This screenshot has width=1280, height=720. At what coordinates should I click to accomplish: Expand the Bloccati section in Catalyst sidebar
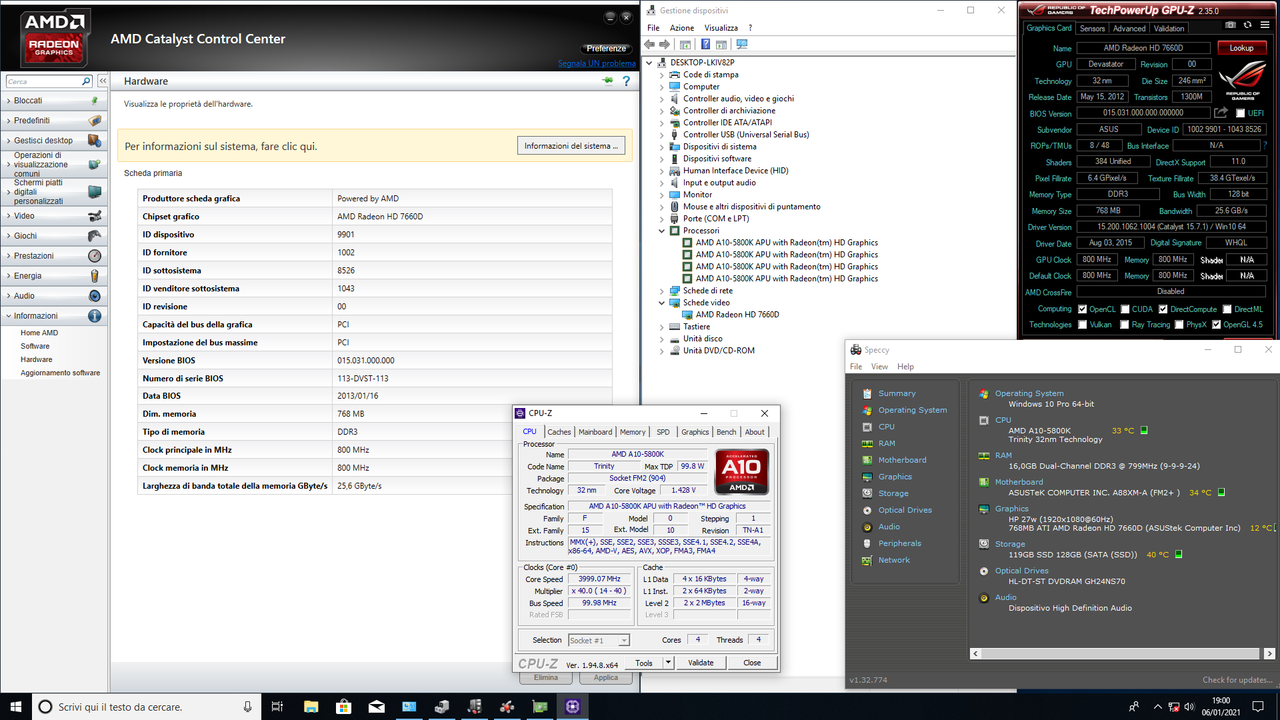click(x=52, y=101)
